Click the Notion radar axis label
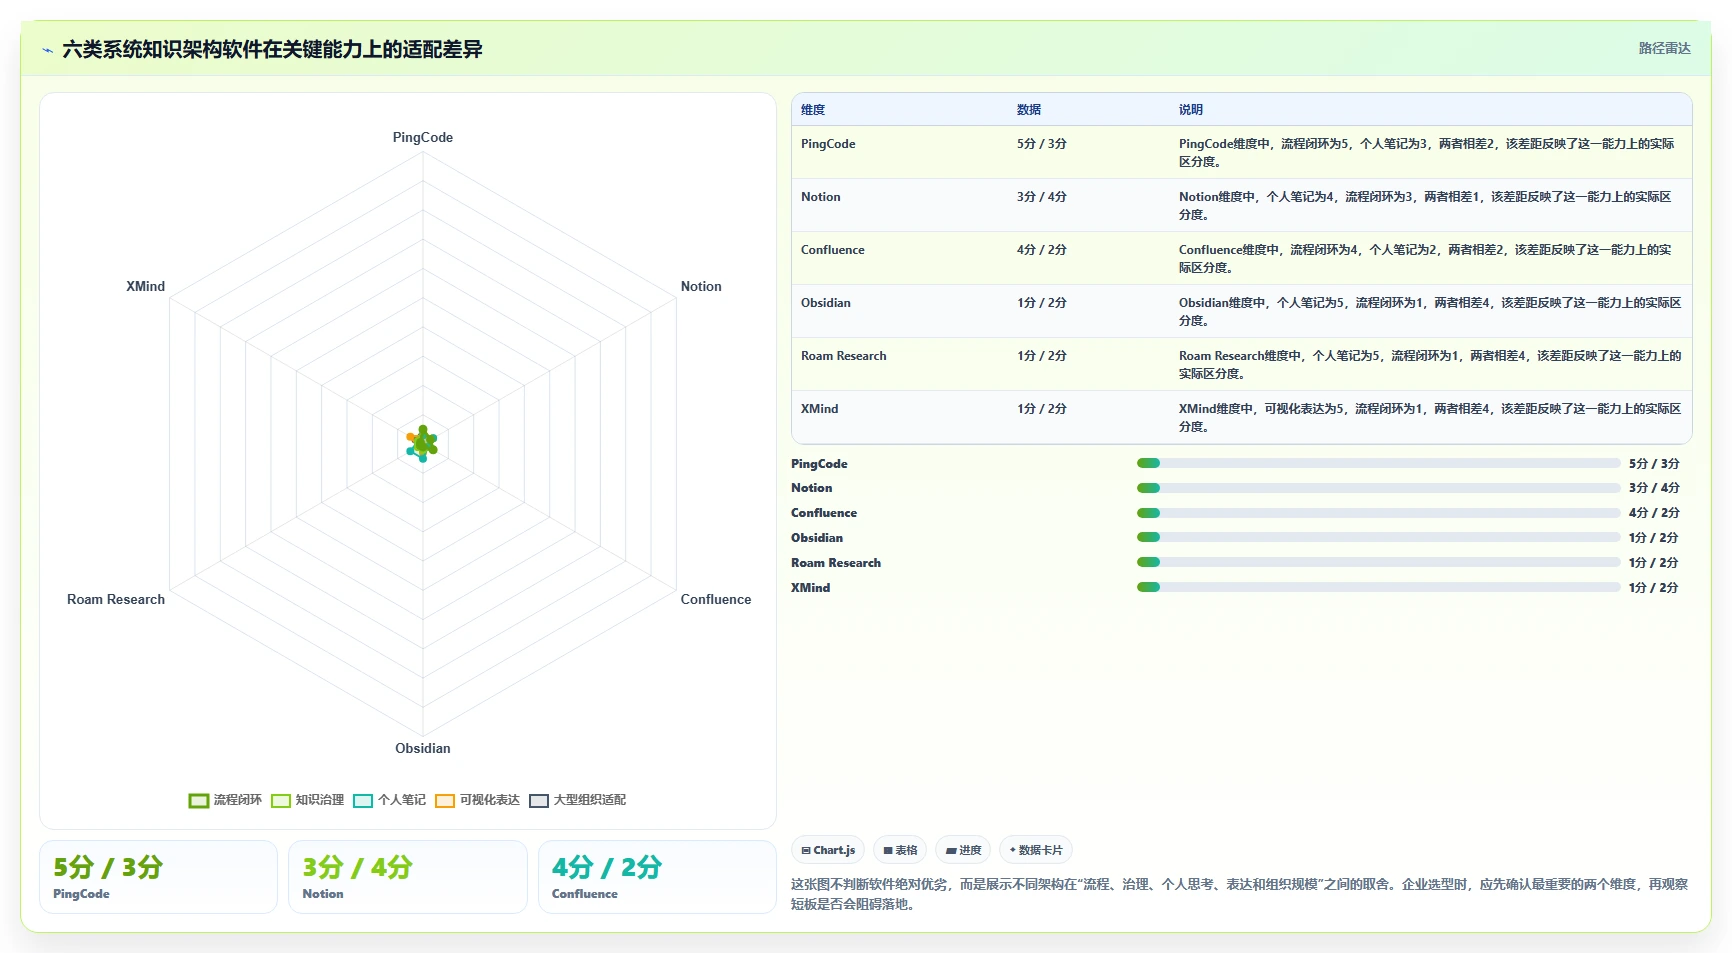 pyautogui.click(x=701, y=286)
